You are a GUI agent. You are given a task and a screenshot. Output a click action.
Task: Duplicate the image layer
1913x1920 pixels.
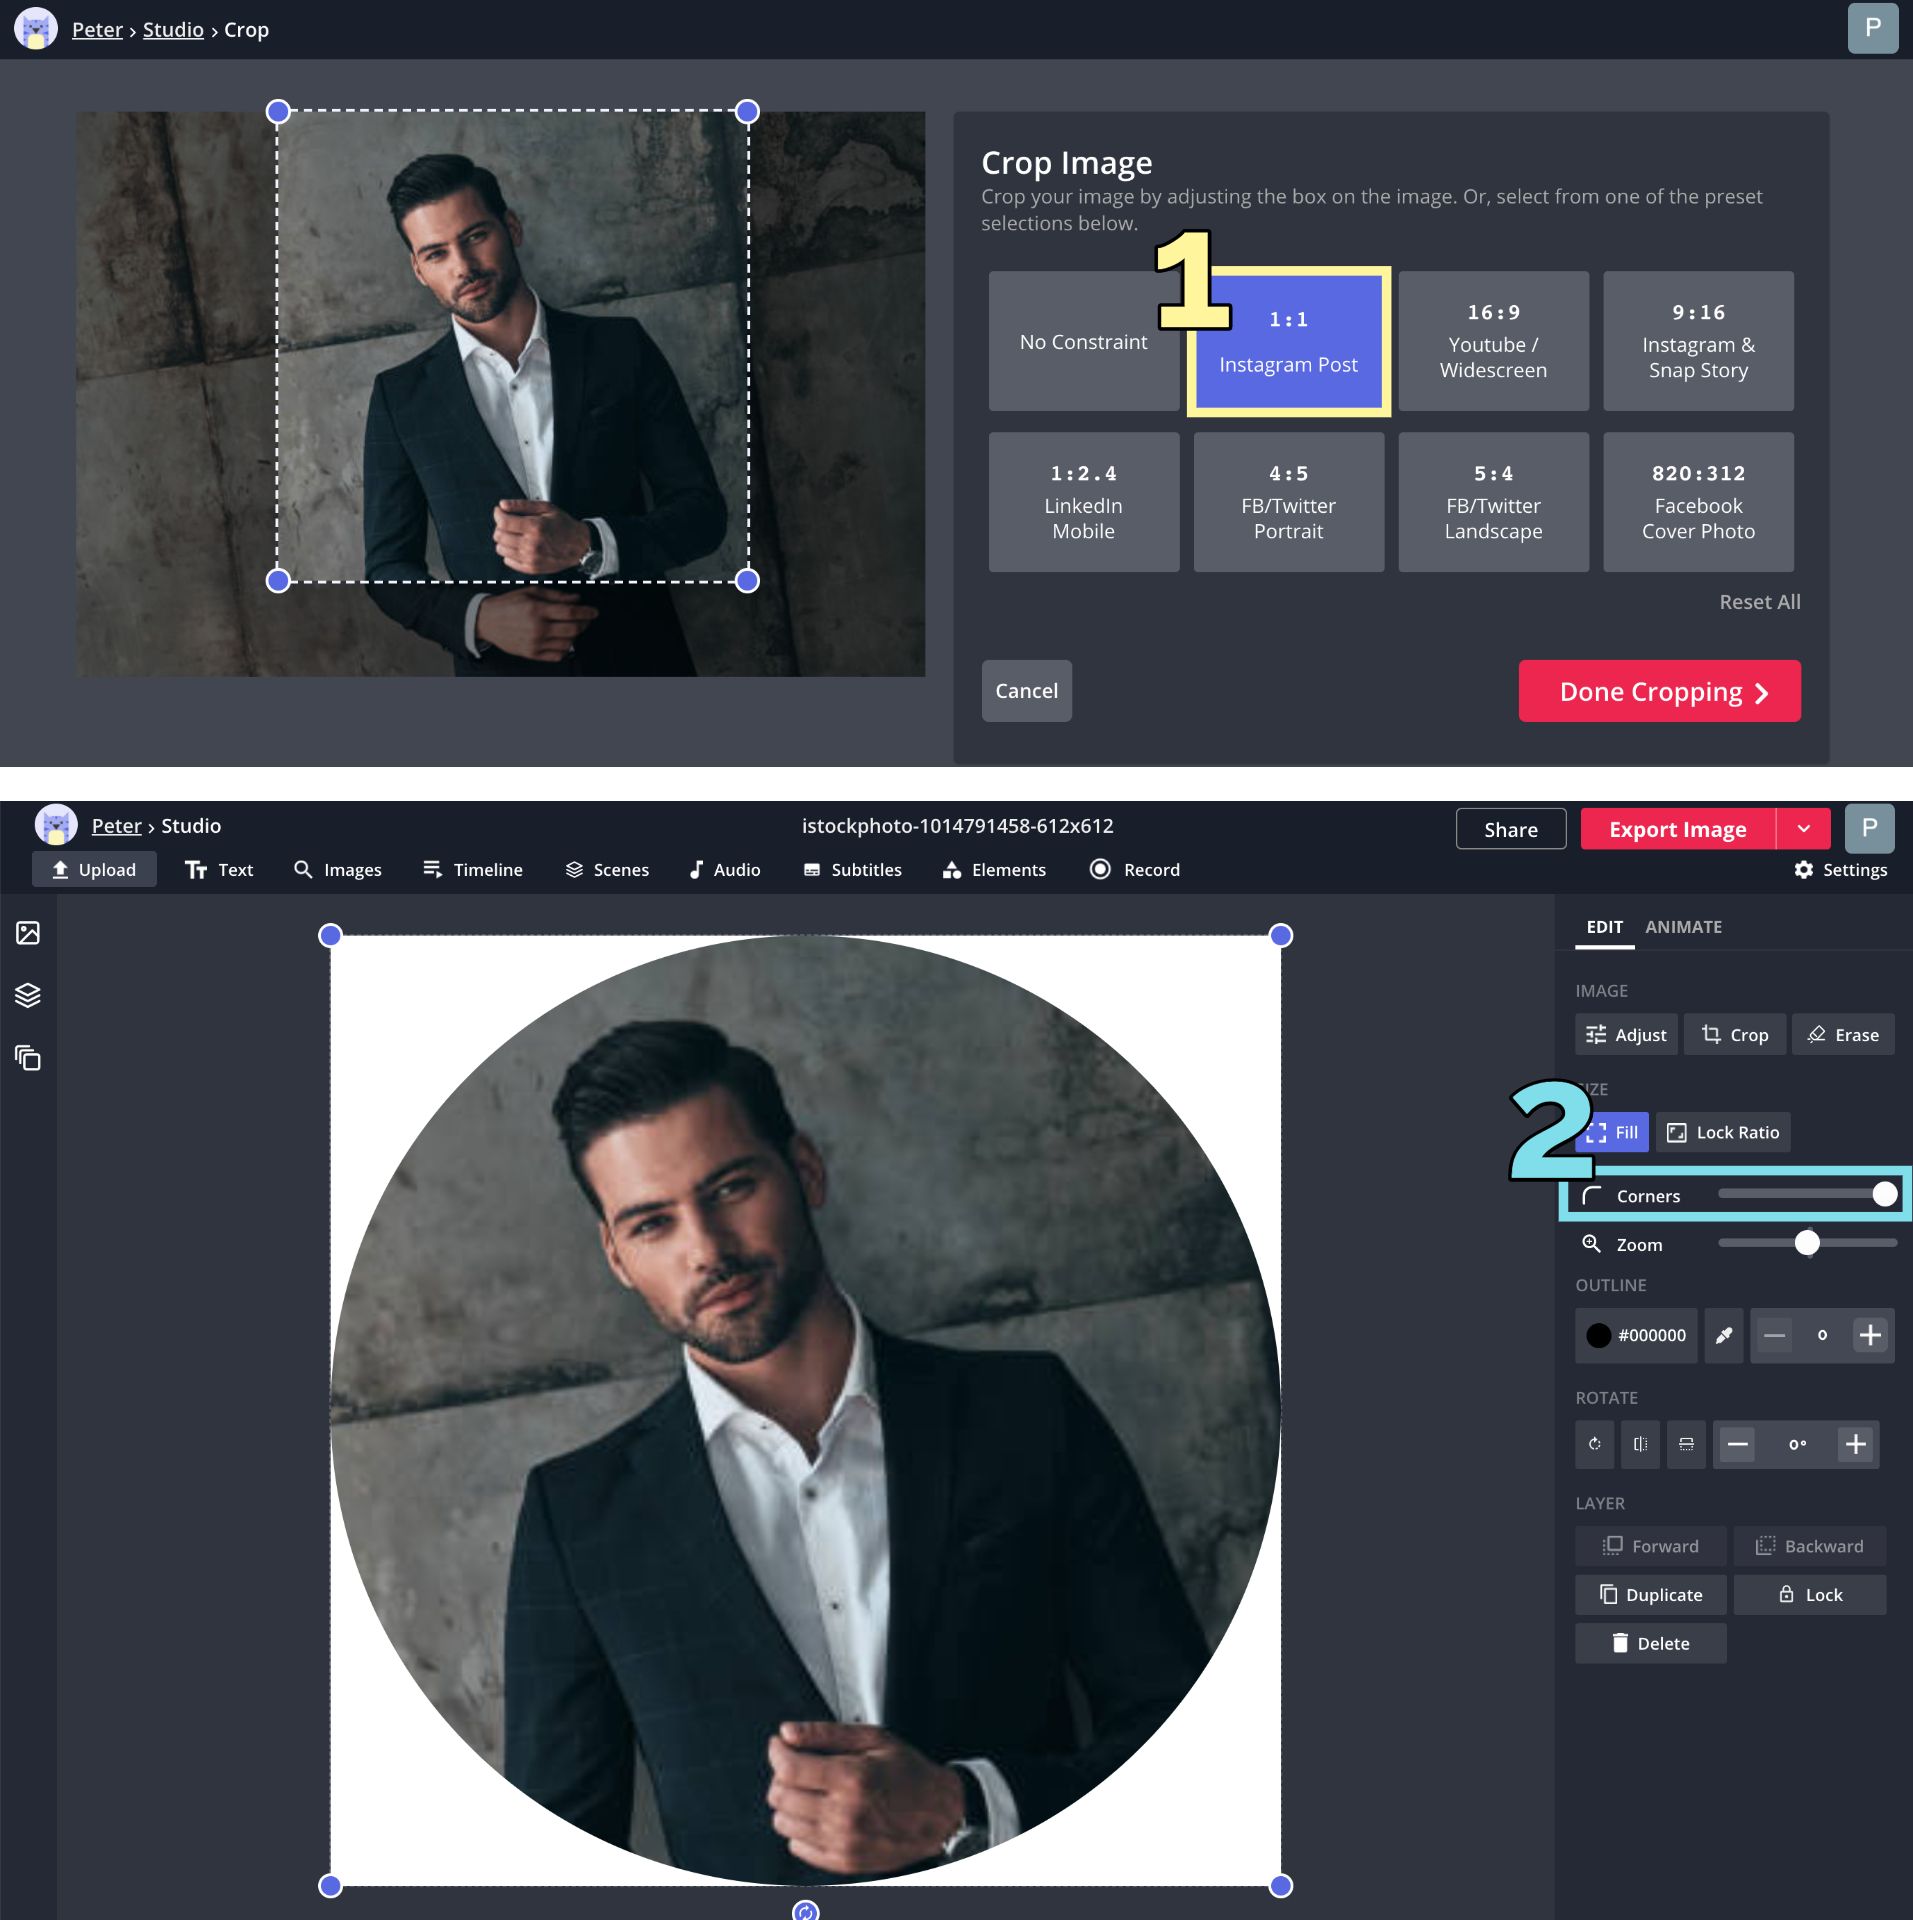tap(1650, 1594)
